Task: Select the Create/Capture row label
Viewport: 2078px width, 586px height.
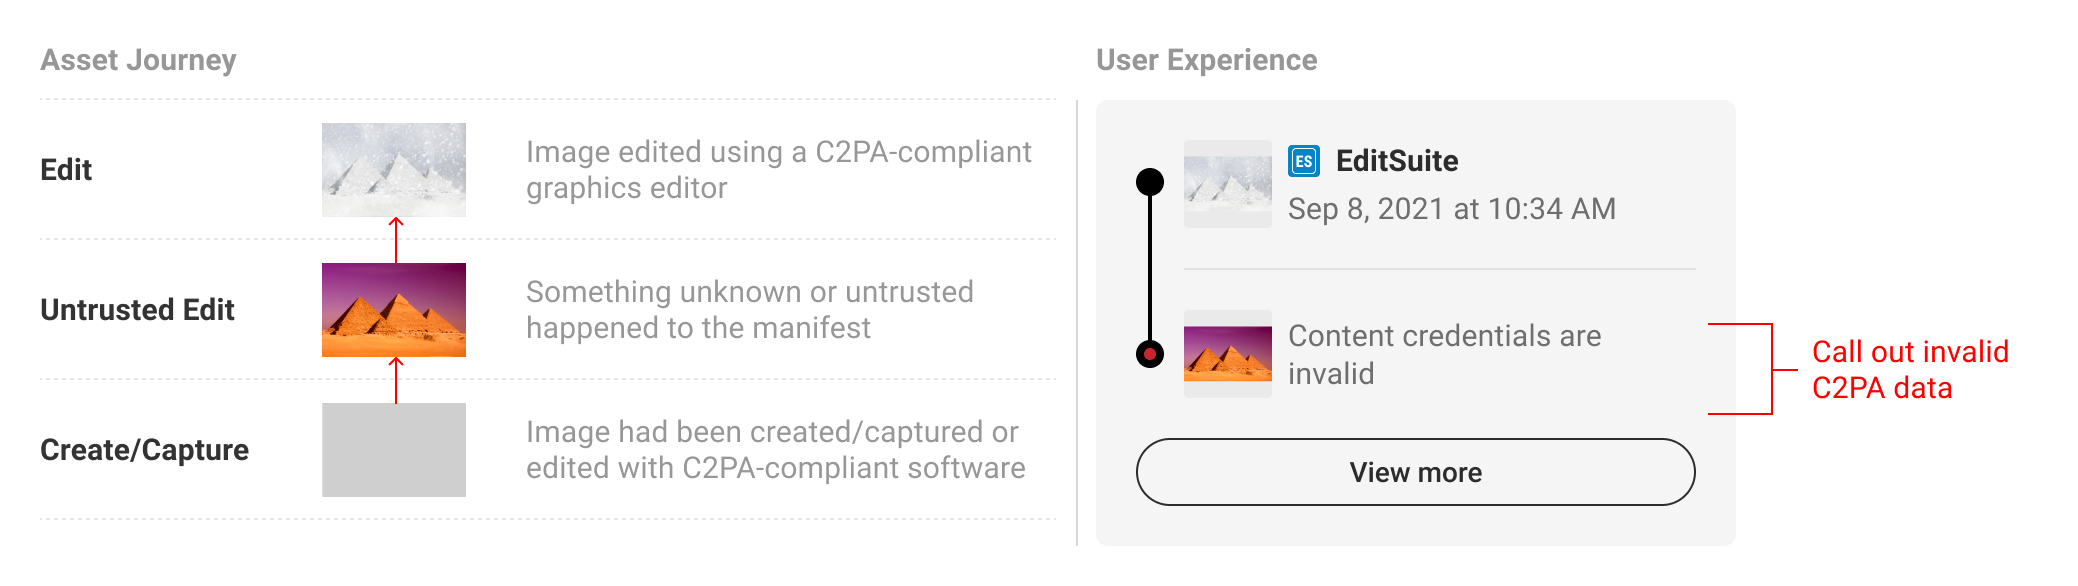Action: (x=144, y=450)
